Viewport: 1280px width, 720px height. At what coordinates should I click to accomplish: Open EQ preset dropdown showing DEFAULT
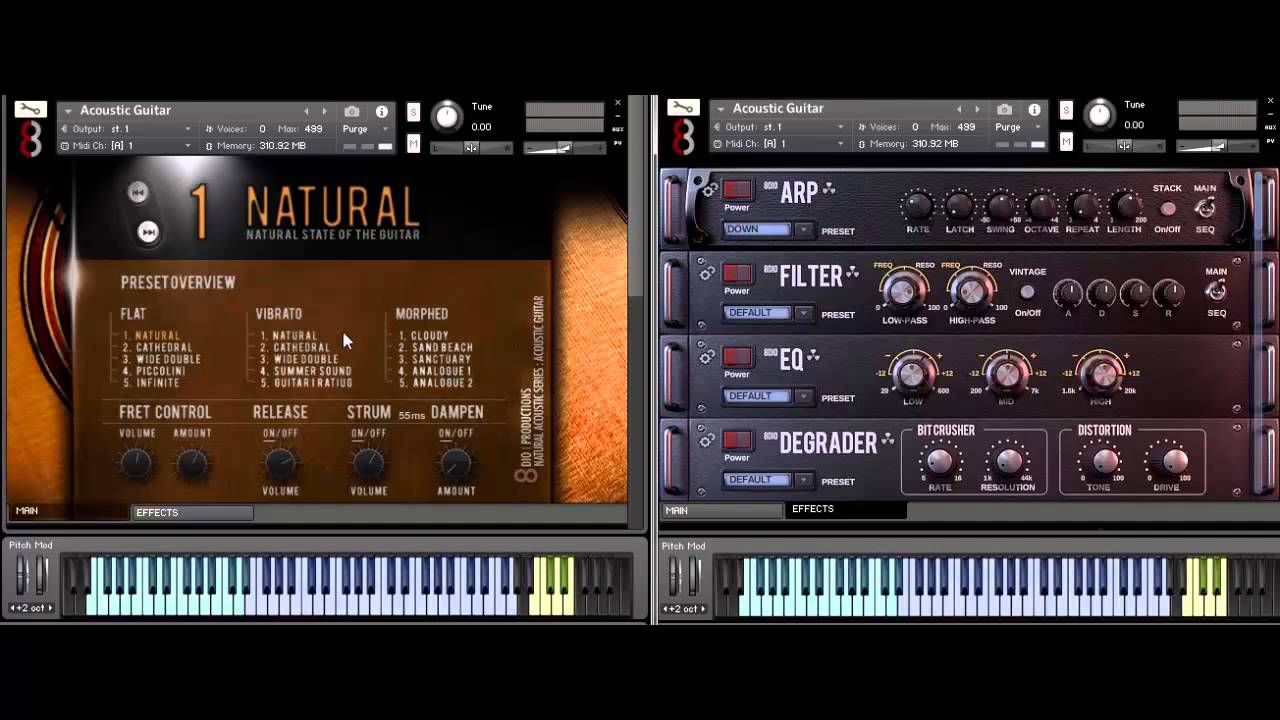(x=768, y=396)
